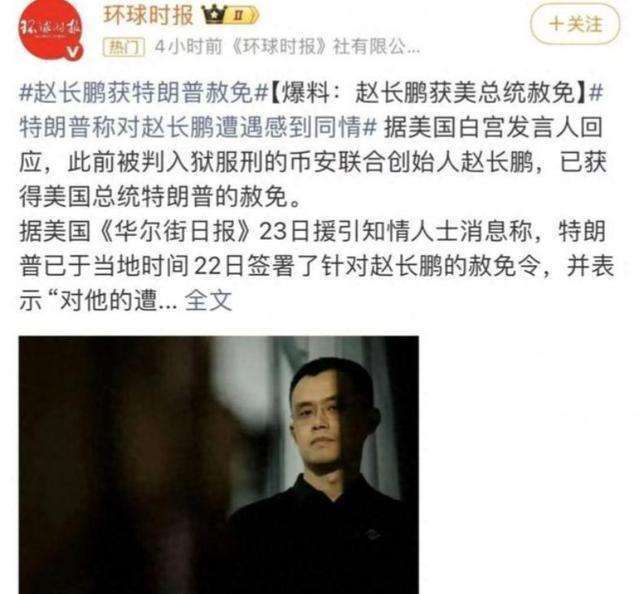The width and height of the screenshot is (640, 594).
Task: Click the line mentioning 币安联合创始人赵长鹏
Action: pos(313,162)
